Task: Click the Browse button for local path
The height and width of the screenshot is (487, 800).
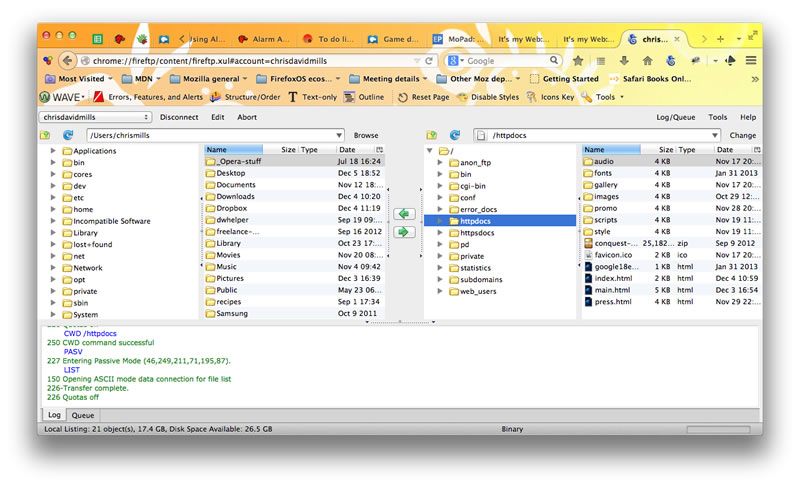Action: [366, 135]
